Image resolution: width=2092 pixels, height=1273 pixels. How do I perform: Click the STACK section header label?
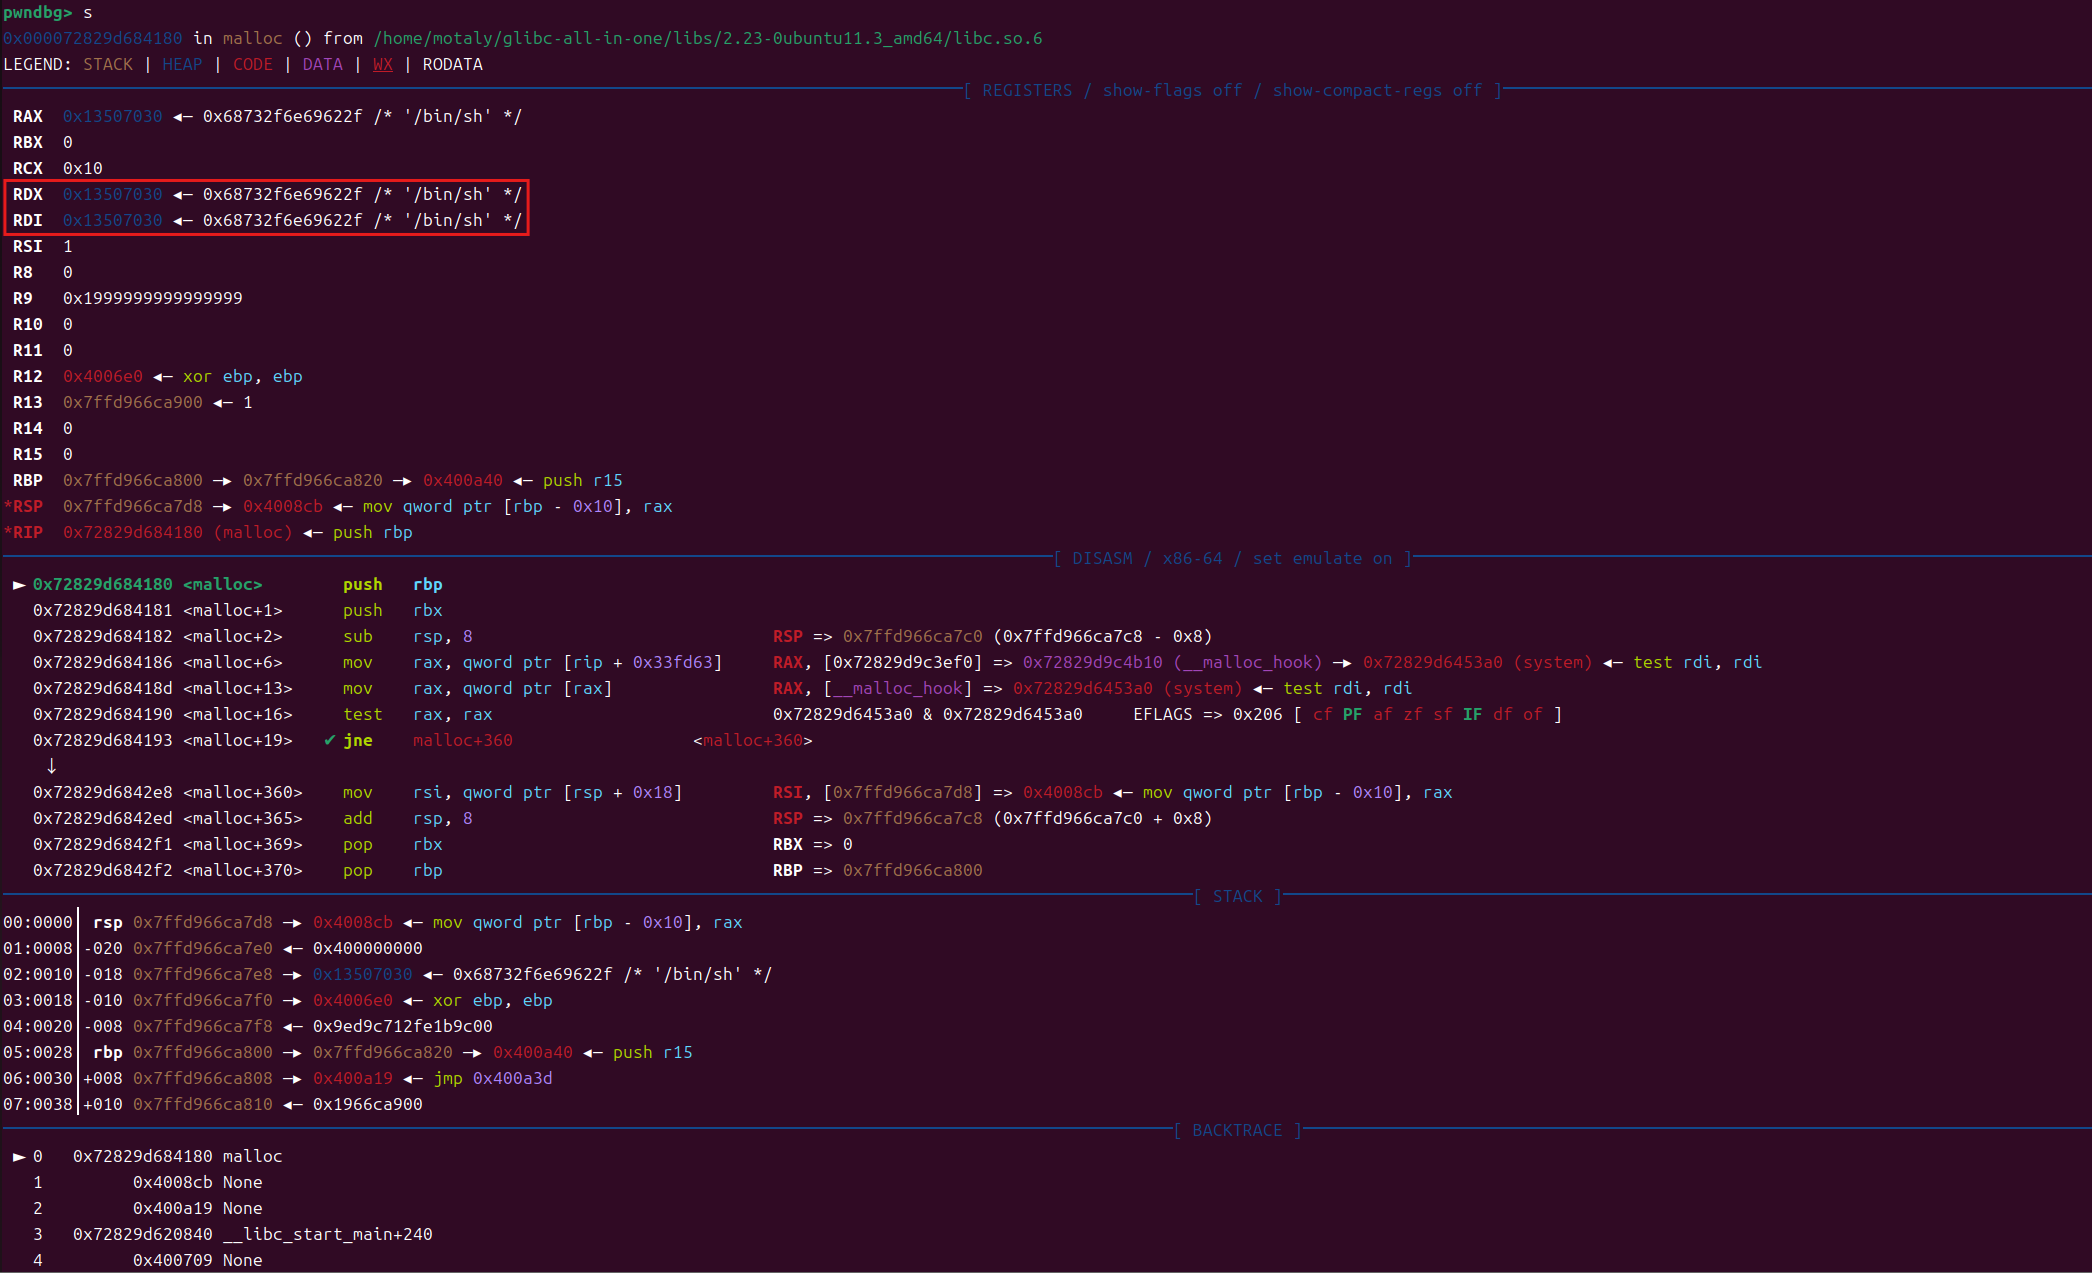pyautogui.click(x=1237, y=897)
